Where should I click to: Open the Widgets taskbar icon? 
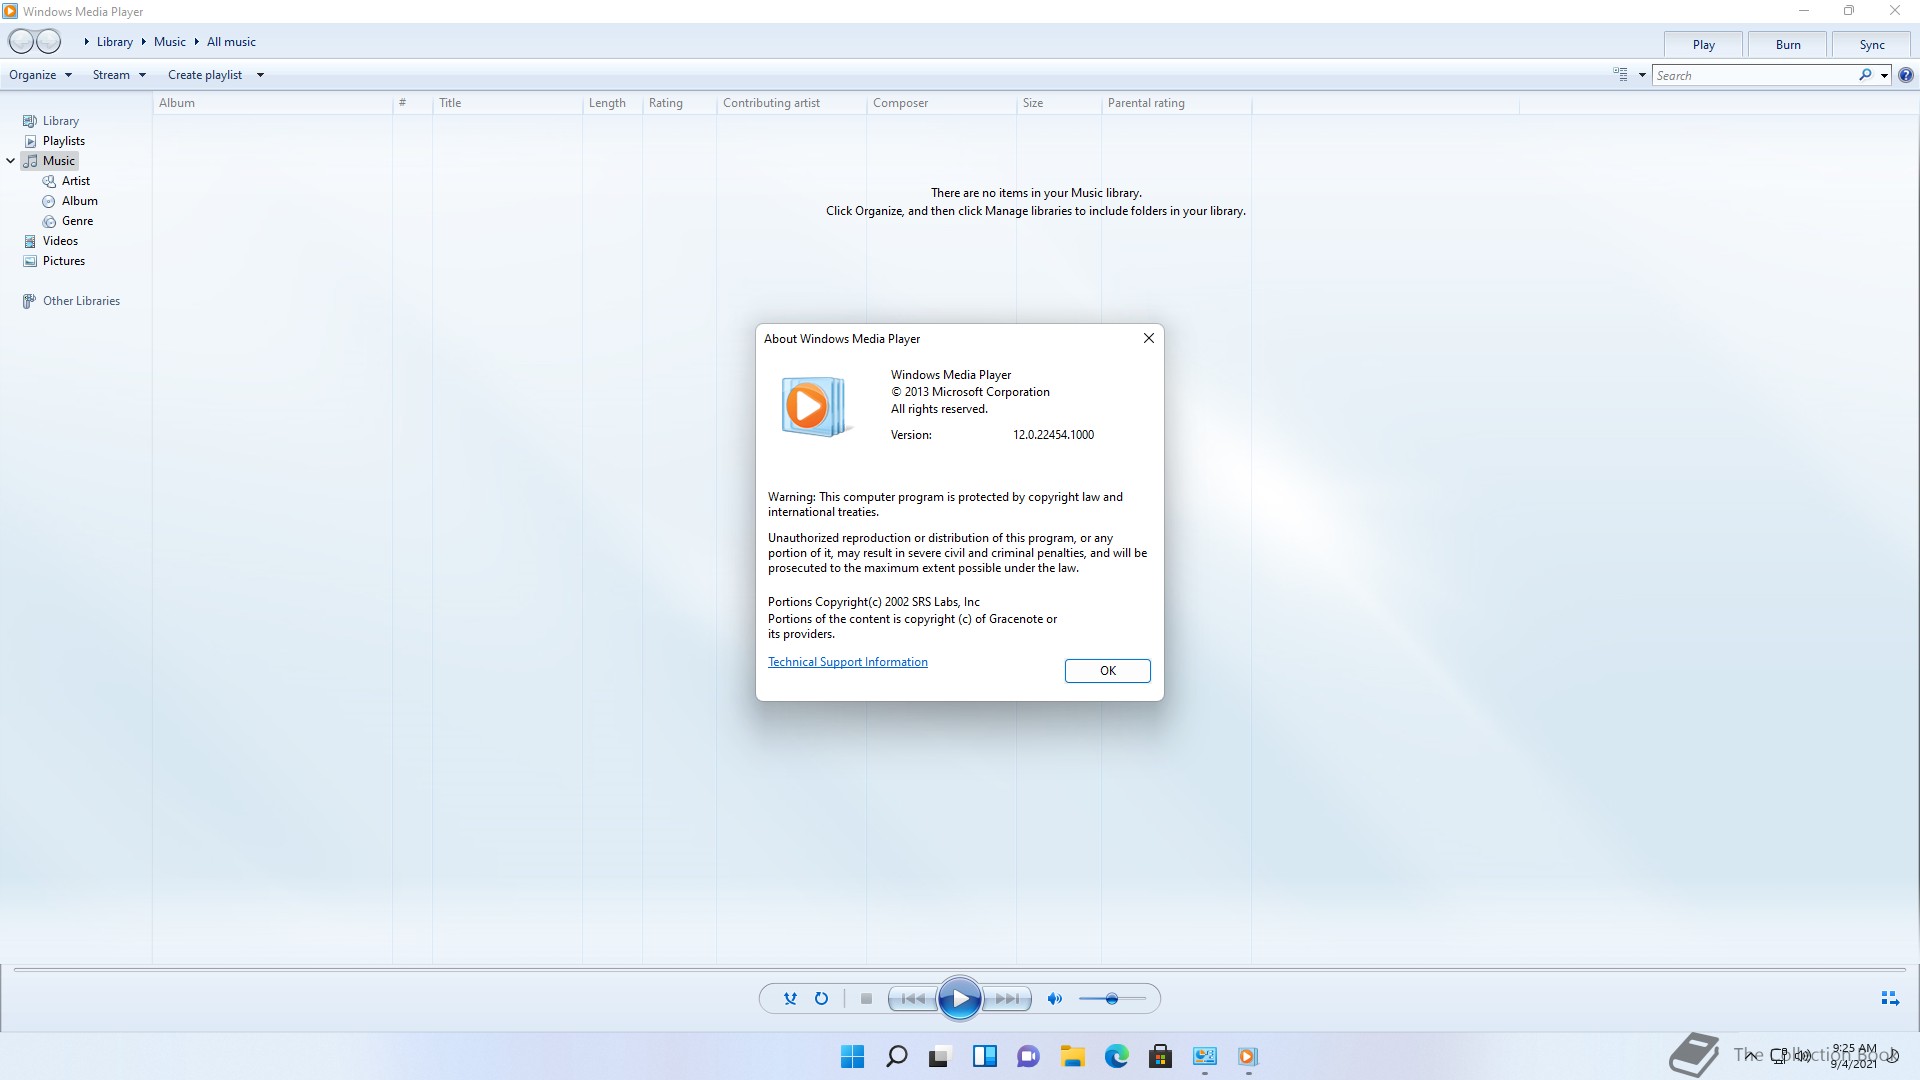(984, 1056)
